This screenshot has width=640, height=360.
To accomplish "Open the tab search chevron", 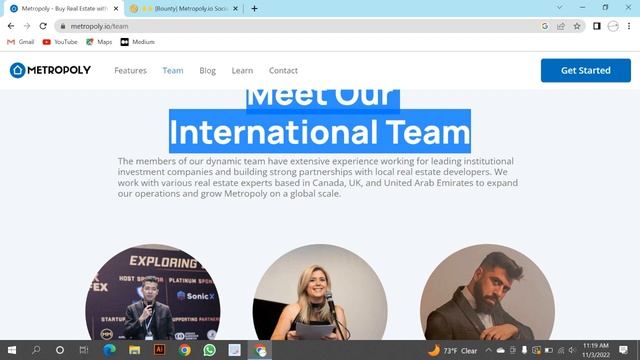I will 560,7.
